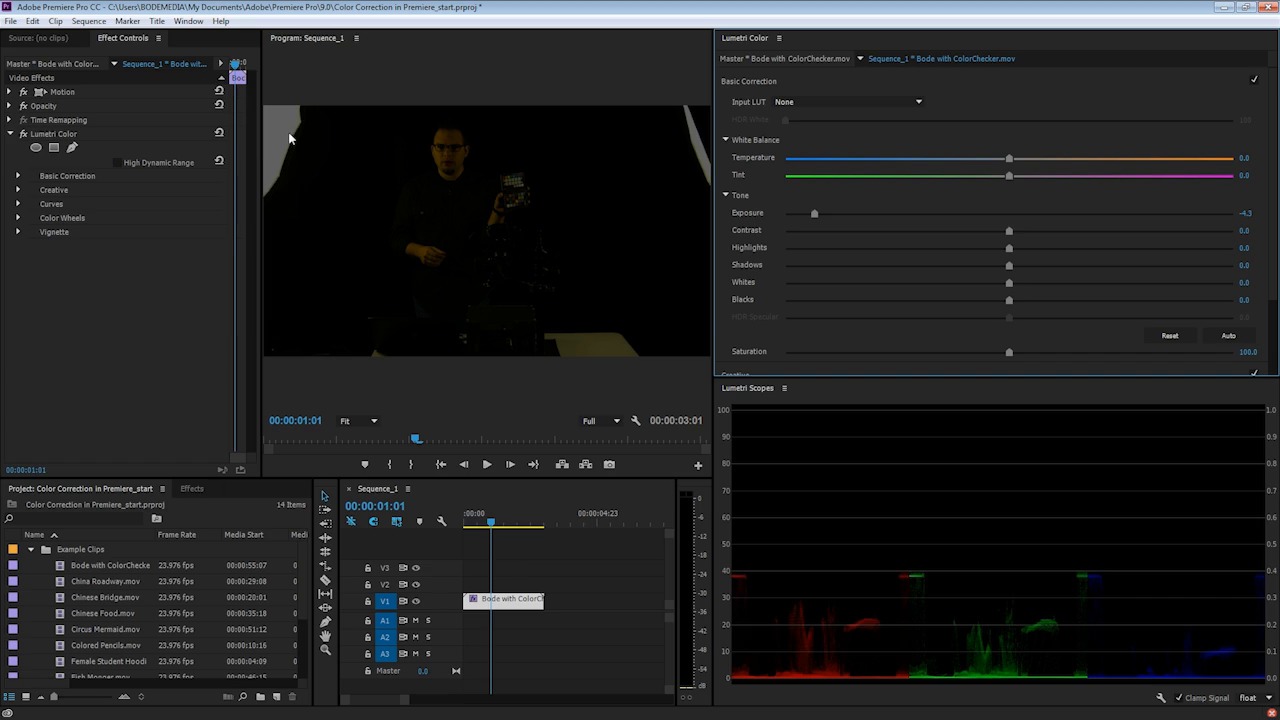Open the Full playback resolution dropdown

click(x=601, y=421)
